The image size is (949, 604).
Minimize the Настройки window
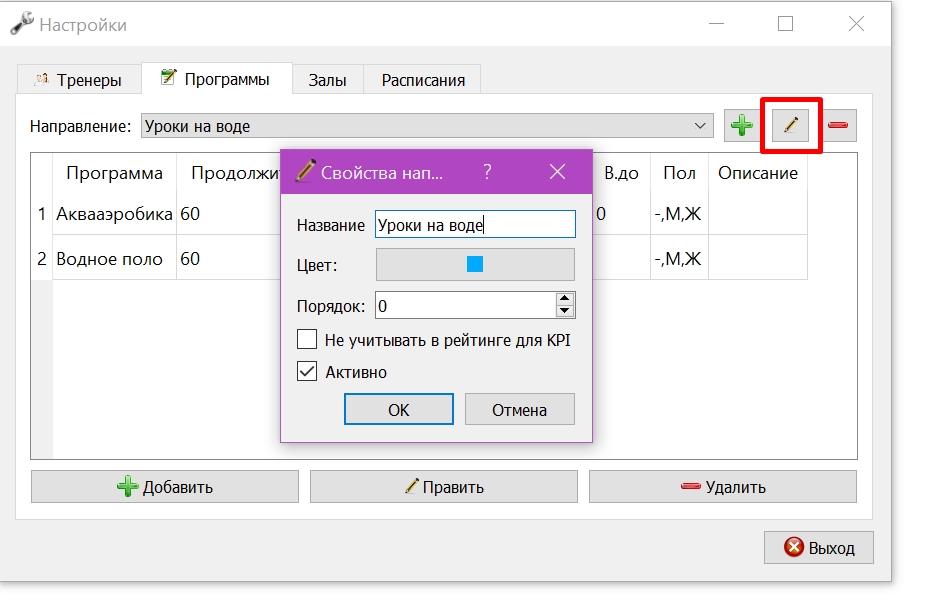coord(716,24)
